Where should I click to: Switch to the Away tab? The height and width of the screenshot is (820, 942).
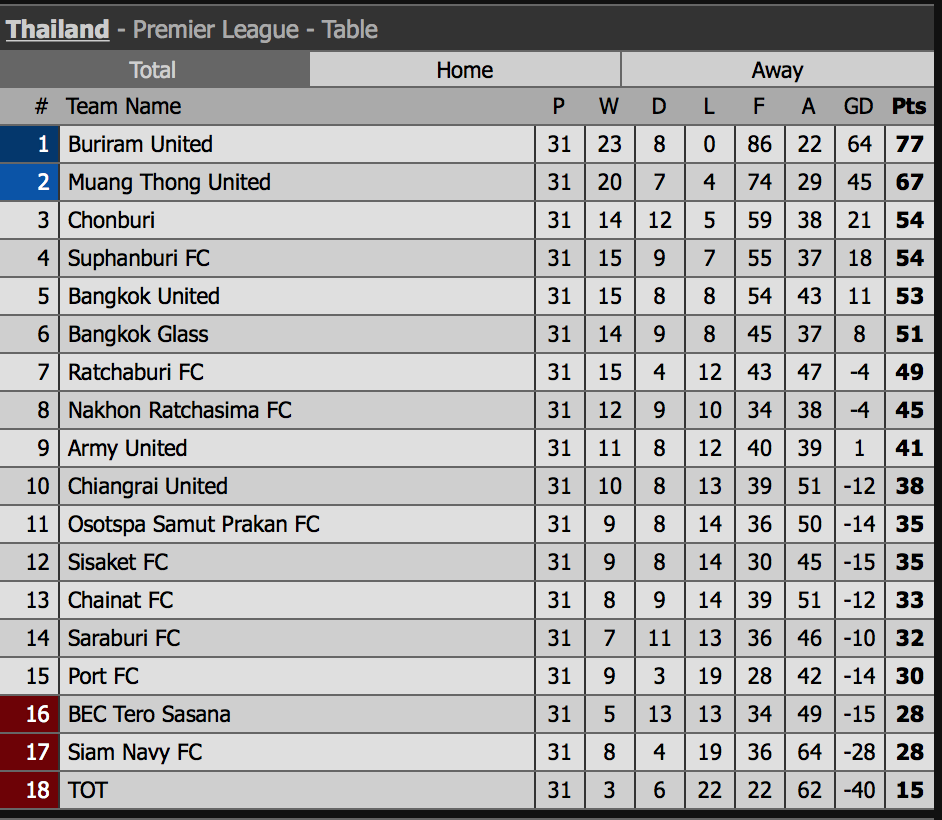coord(777,70)
